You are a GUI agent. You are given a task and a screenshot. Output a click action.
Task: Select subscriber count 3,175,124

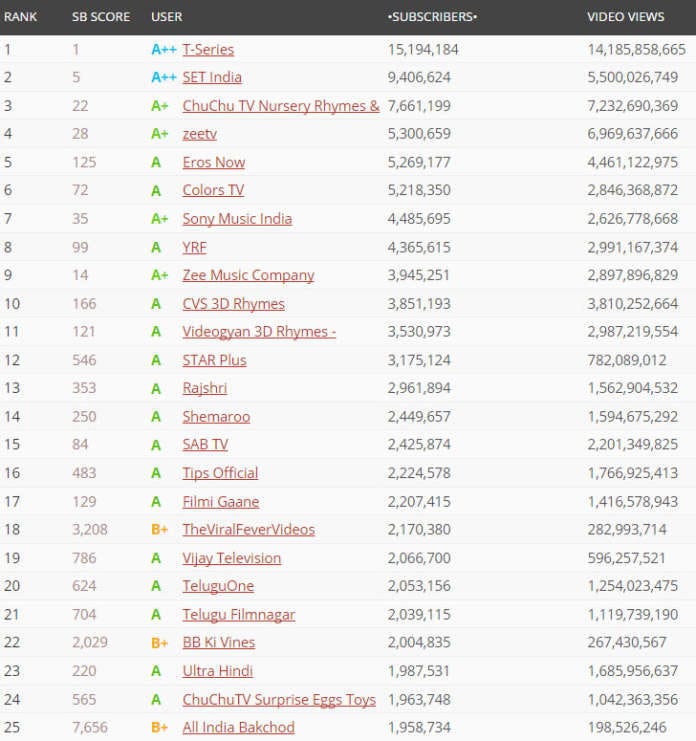pos(419,360)
